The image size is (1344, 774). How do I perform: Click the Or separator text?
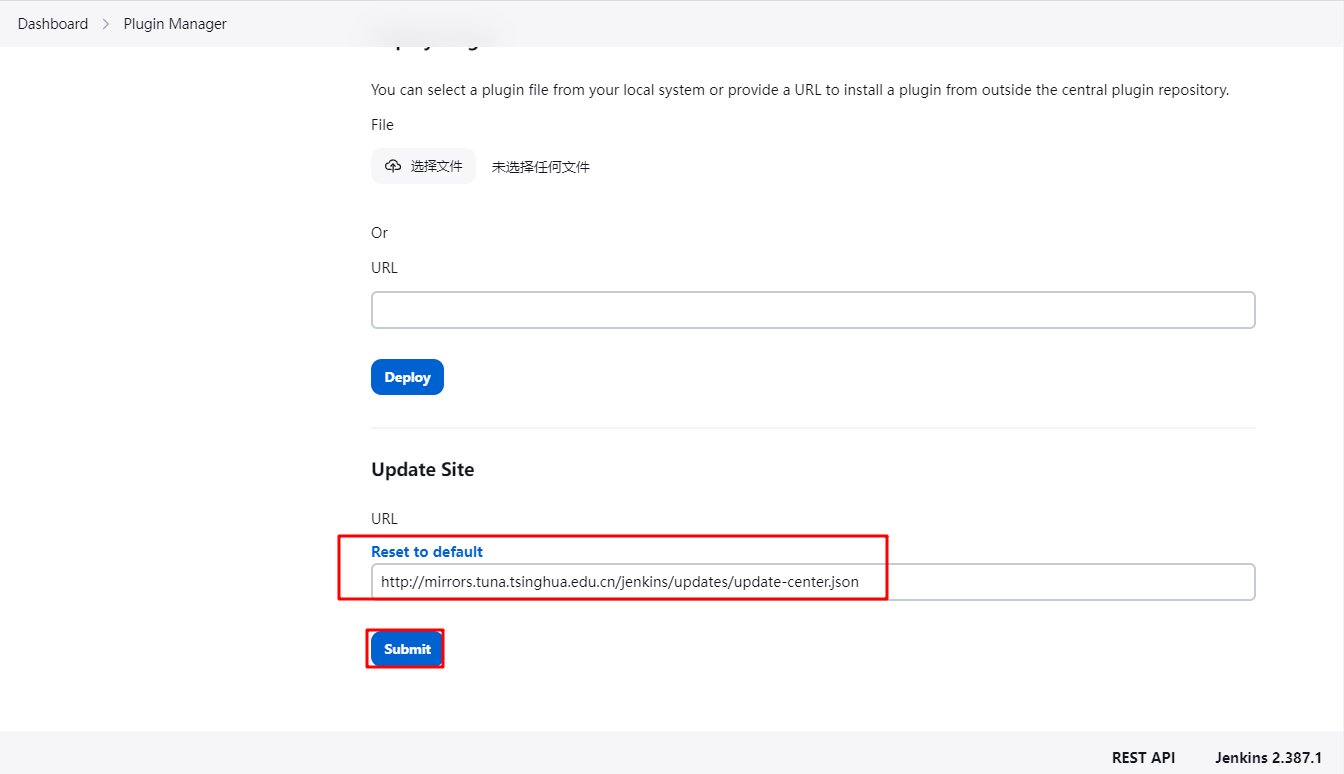(379, 233)
